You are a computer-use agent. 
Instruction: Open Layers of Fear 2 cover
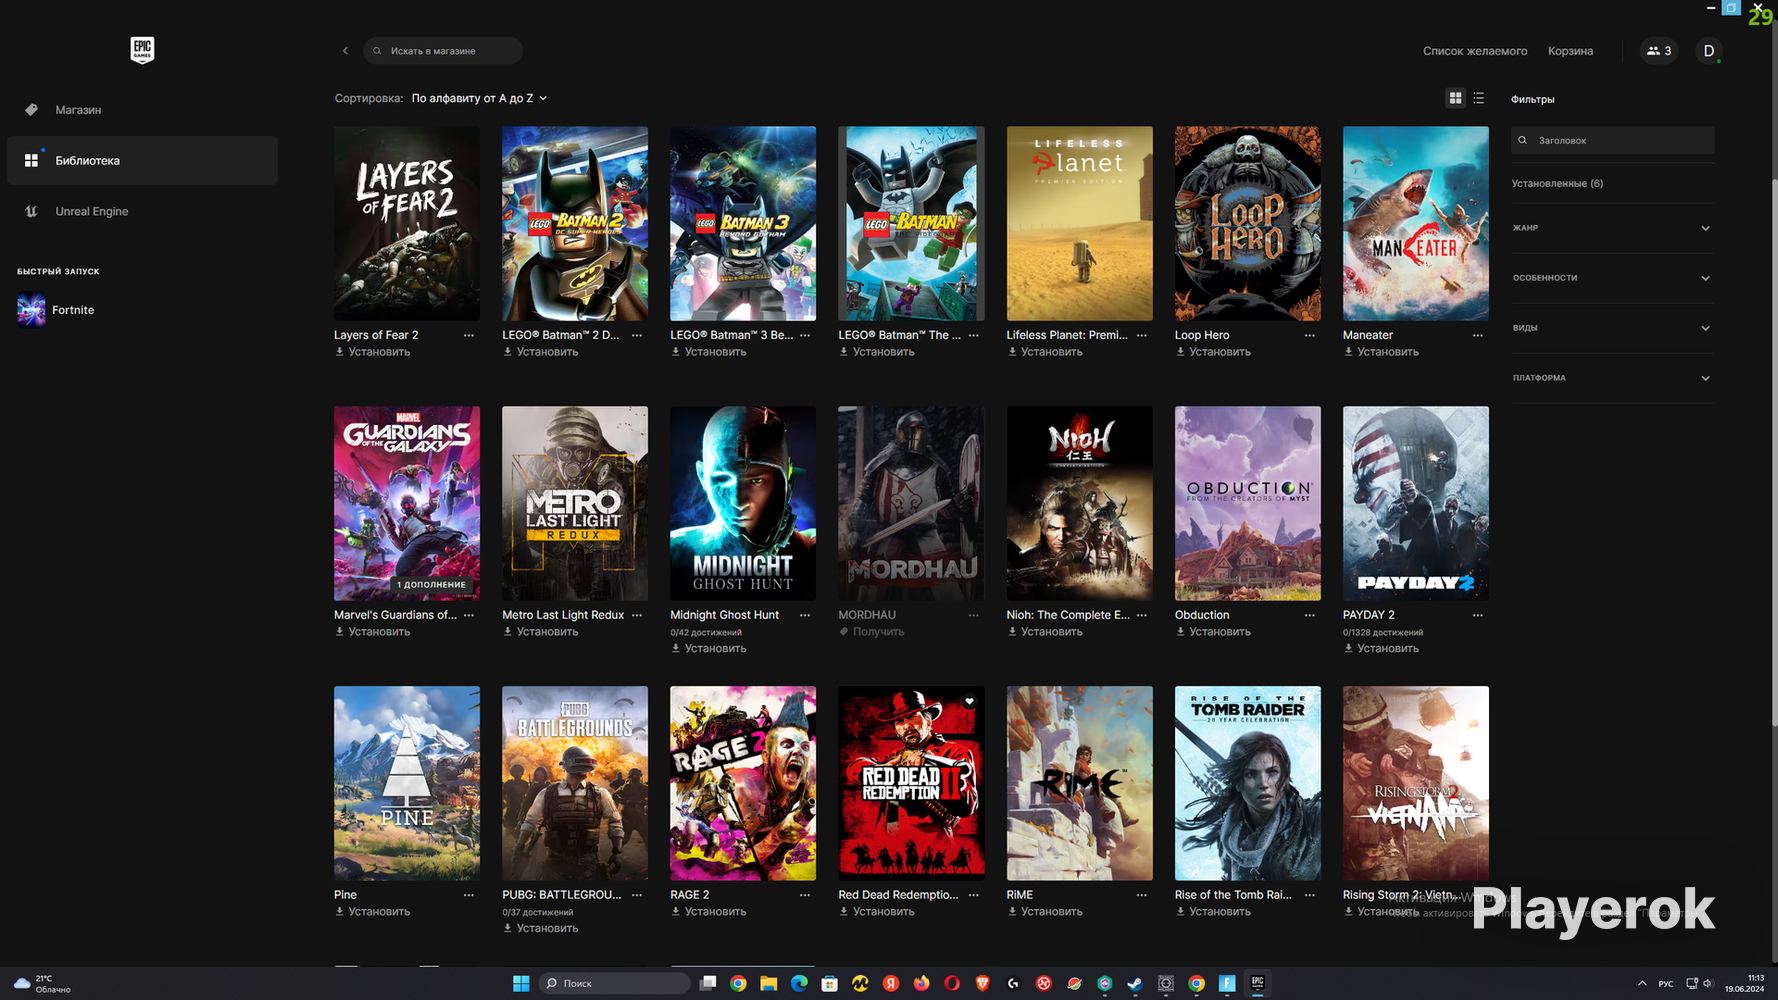pyautogui.click(x=407, y=223)
